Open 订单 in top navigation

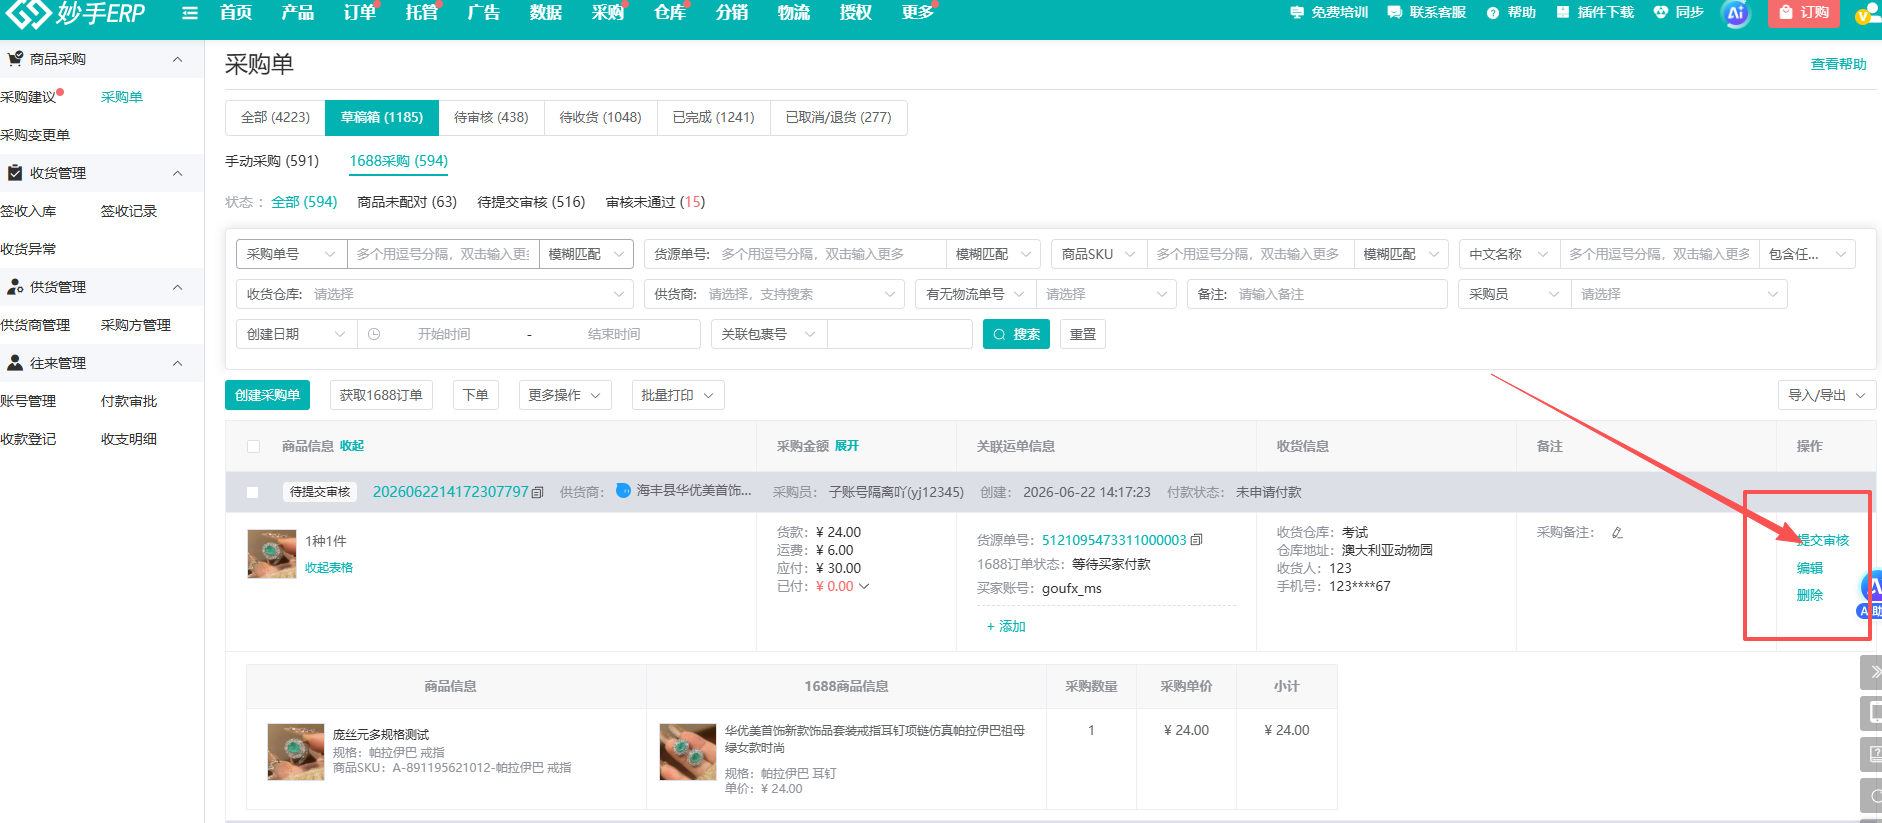pyautogui.click(x=359, y=12)
